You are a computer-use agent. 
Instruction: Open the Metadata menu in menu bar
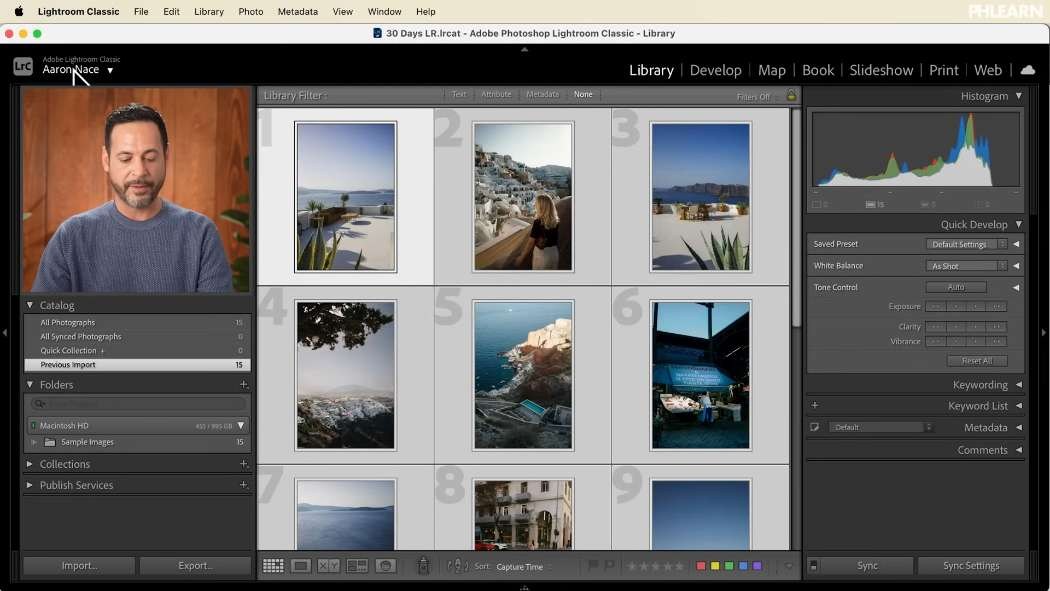click(x=298, y=11)
